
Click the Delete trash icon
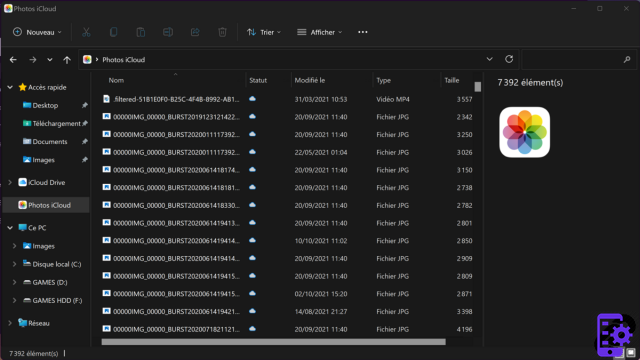pyautogui.click(x=222, y=32)
